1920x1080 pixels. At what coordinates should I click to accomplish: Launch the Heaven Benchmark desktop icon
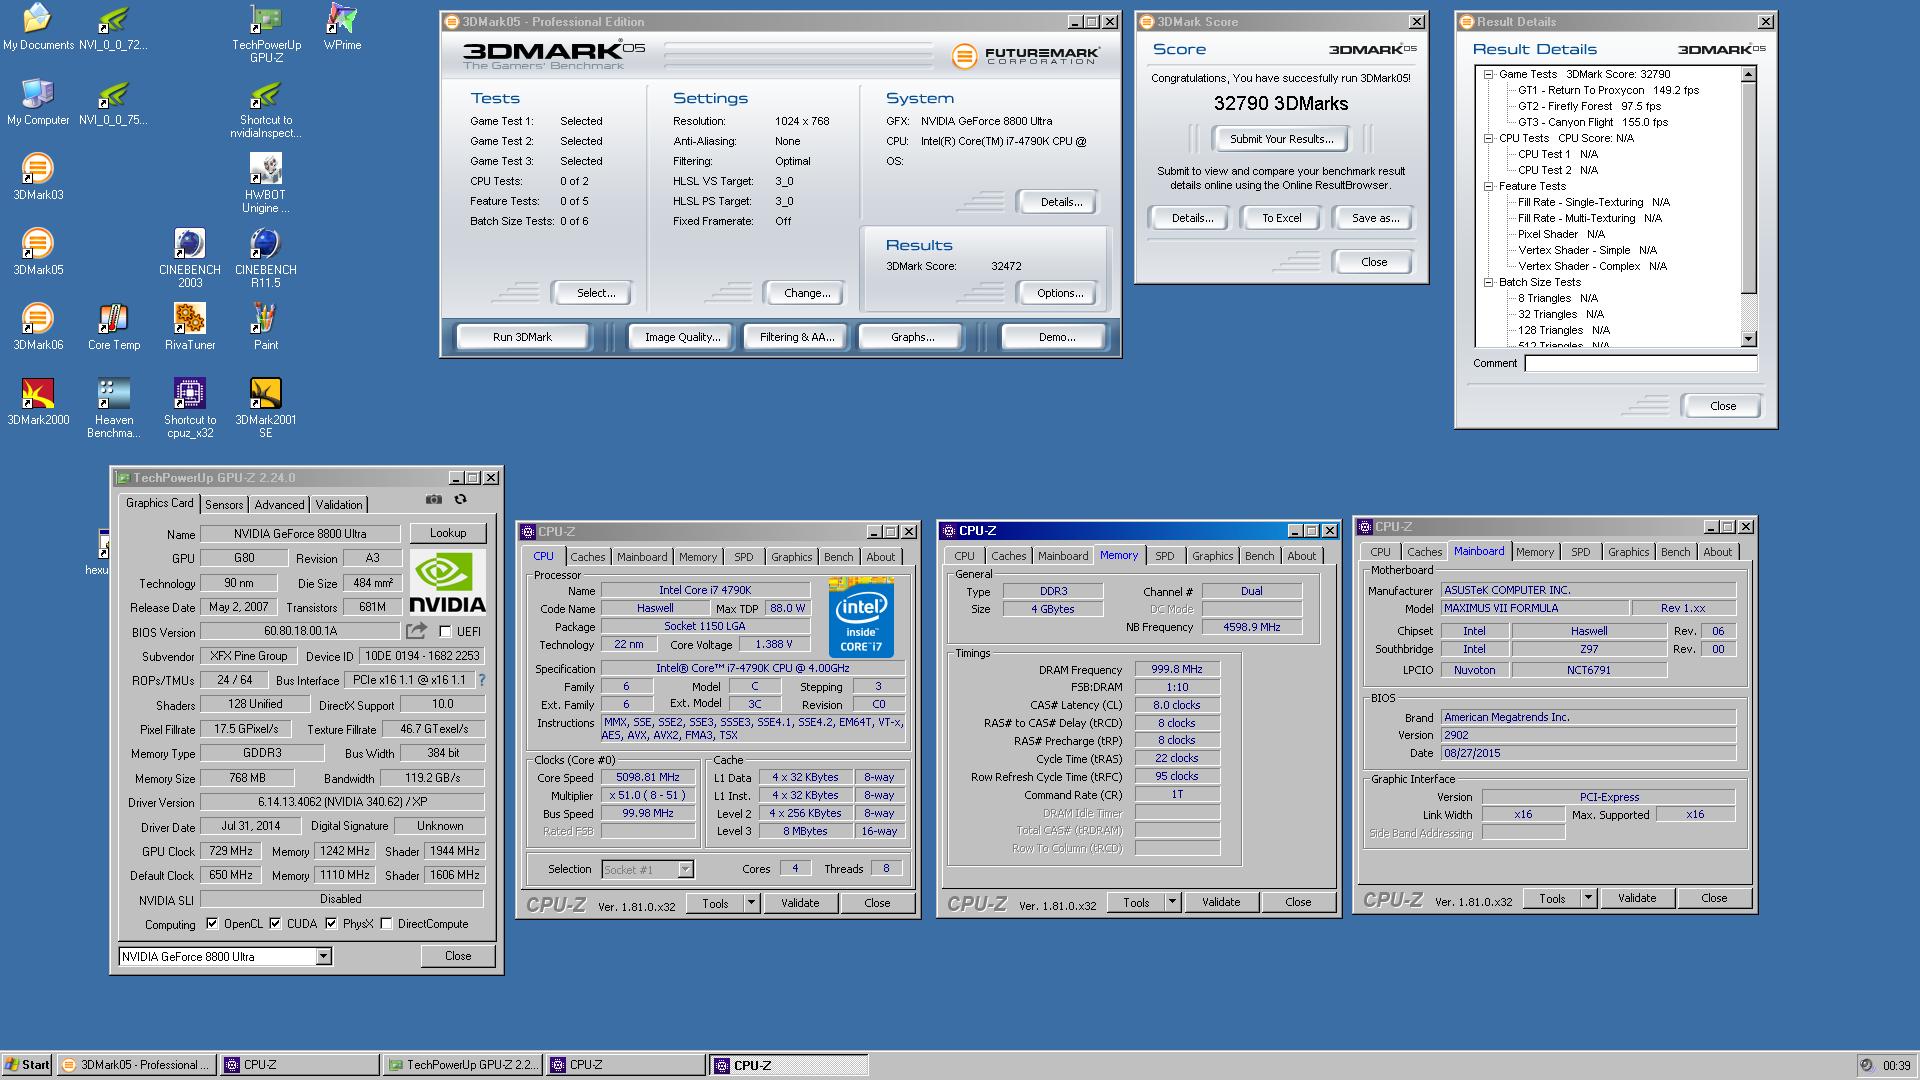click(114, 408)
